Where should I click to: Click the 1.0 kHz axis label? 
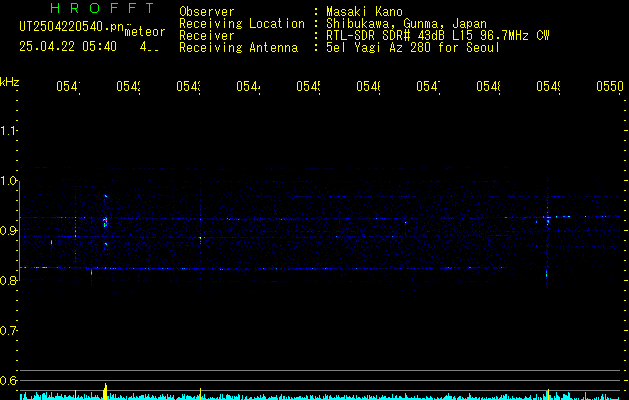pyautogui.click(x=8, y=181)
